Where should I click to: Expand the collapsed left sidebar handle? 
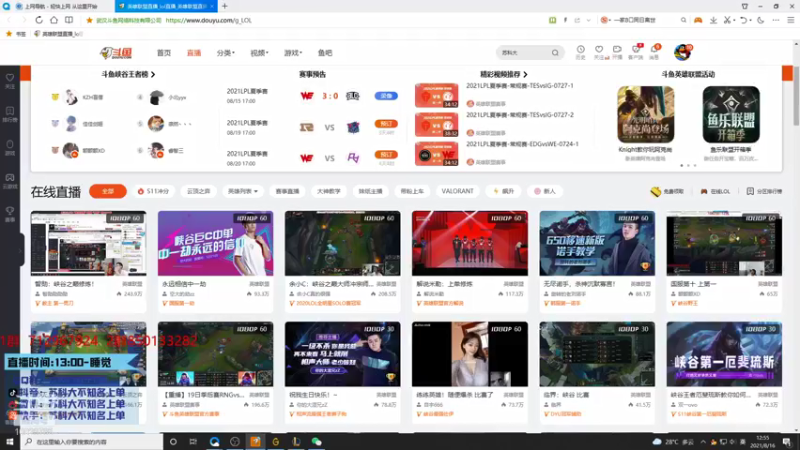pos(21,249)
